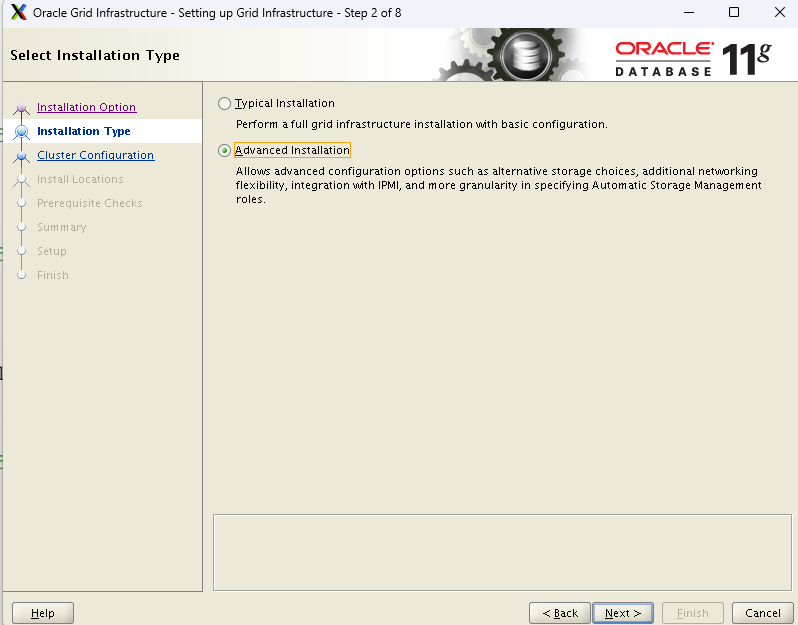Click the Select Installation Type heading

click(x=95, y=55)
